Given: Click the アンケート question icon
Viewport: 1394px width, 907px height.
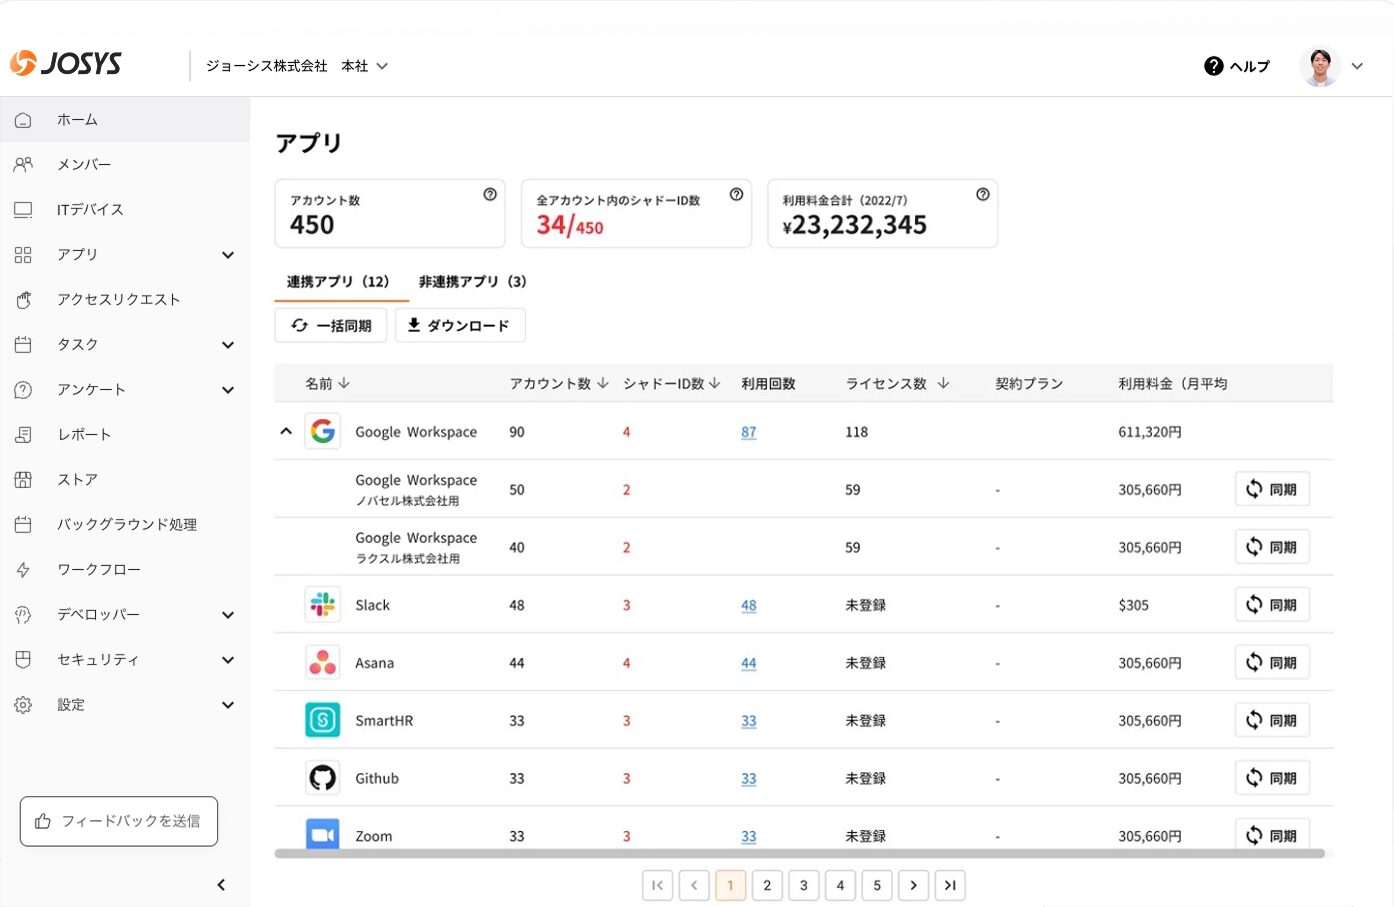Looking at the screenshot, I should (x=23, y=390).
